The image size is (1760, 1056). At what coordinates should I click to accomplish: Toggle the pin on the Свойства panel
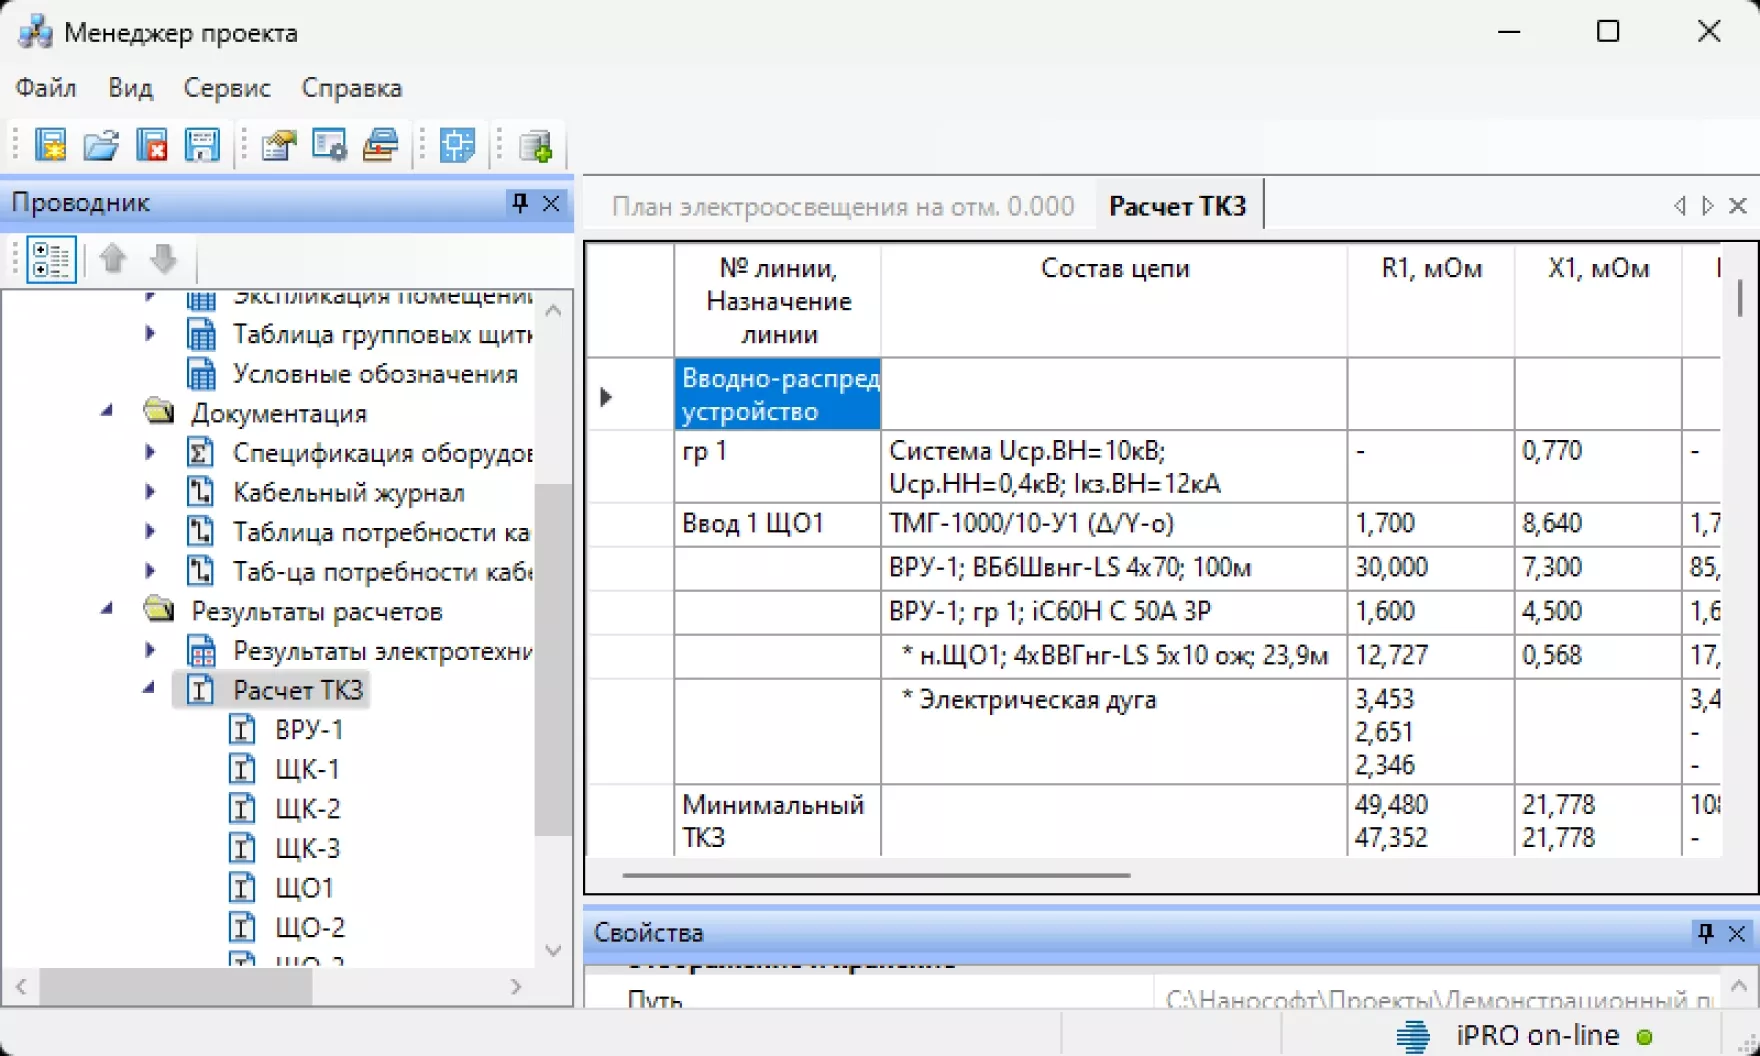(1705, 933)
